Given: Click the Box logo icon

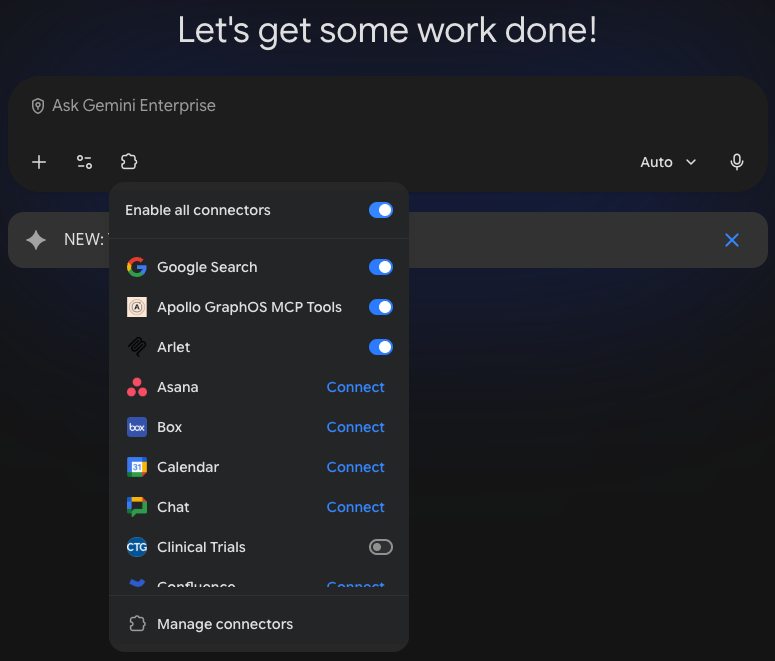Looking at the screenshot, I should (x=137, y=427).
